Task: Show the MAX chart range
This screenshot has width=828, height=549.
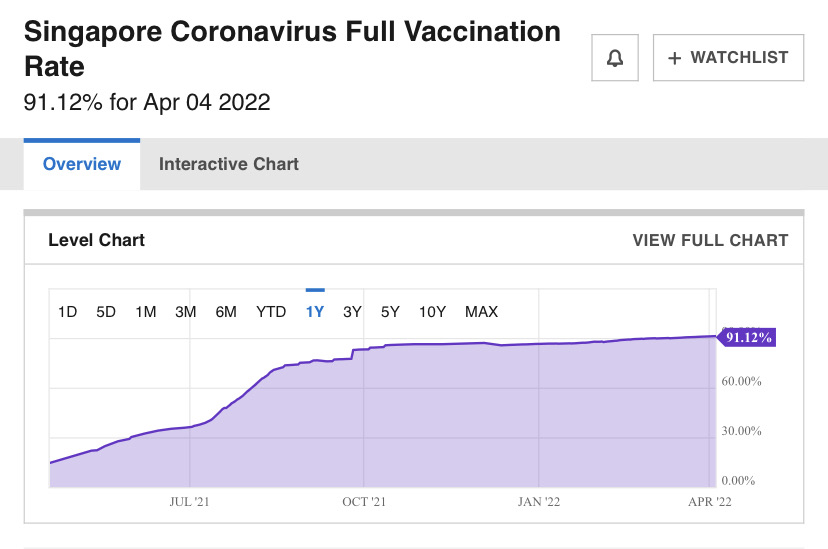Action: point(481,312)
